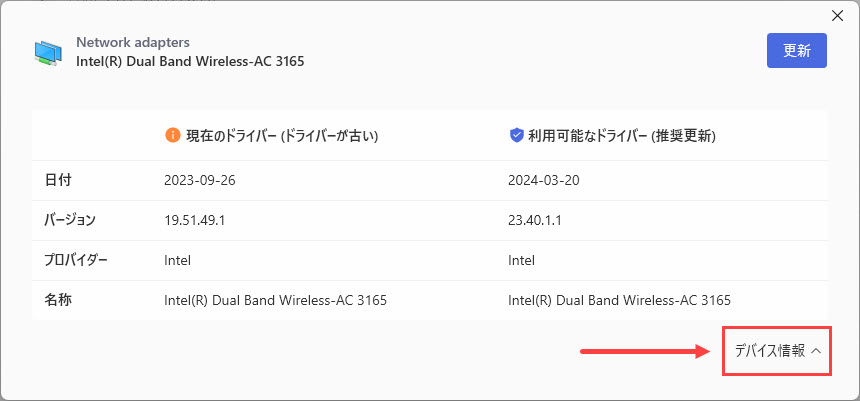This screenshot has height=401, width=860.
Task: Click the バージョン row label
Action: coord(70,221)
